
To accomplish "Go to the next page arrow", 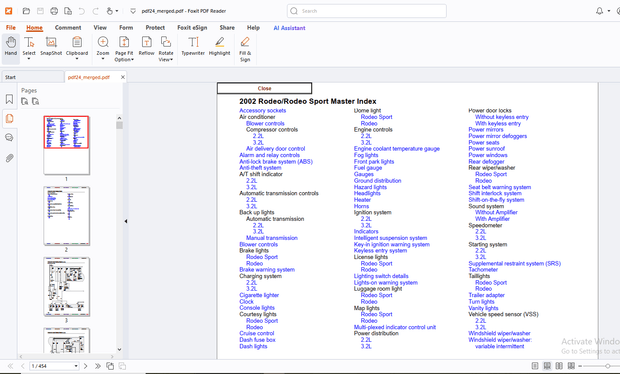I will [85, 366].
